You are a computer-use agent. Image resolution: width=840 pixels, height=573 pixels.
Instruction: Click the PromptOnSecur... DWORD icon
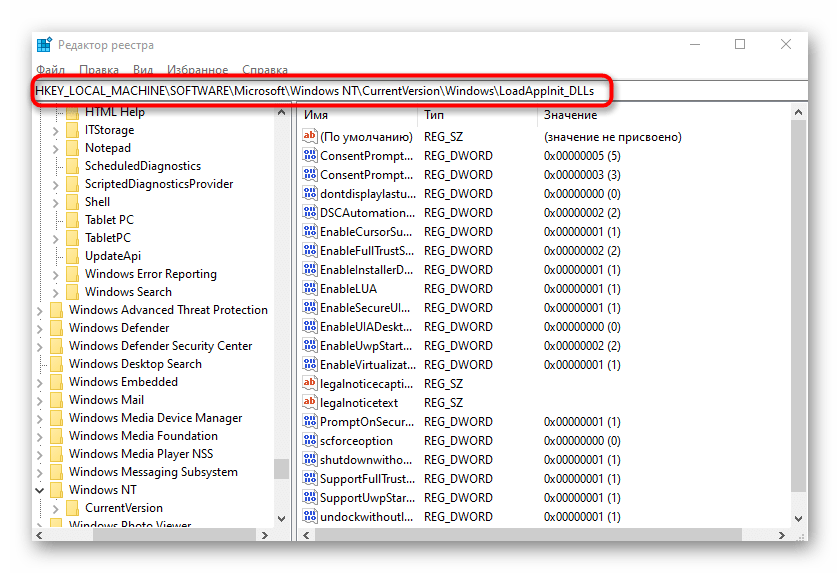click(310, 421)
